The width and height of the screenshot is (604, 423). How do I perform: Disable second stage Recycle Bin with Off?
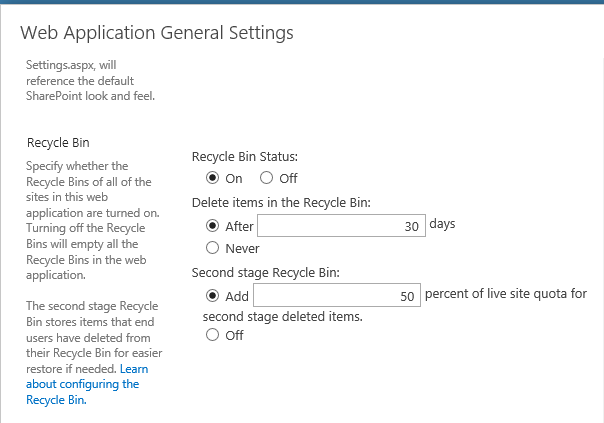[x=212, y=336]
